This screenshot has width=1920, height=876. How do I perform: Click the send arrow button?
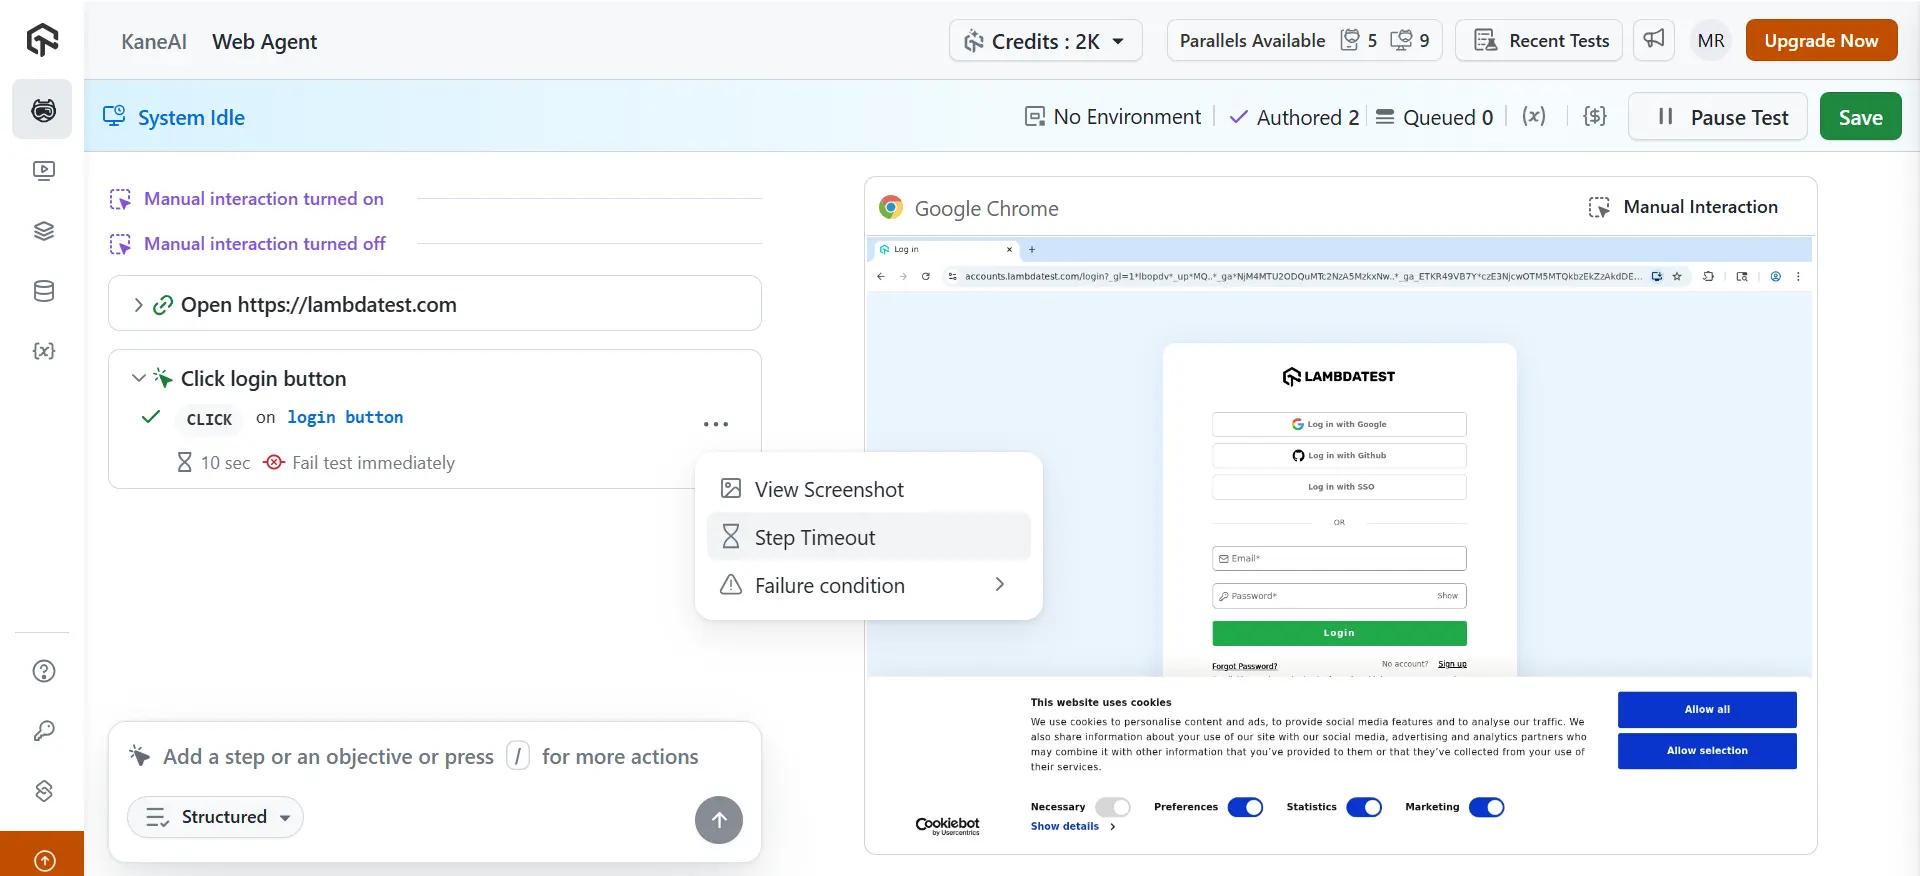718,820
